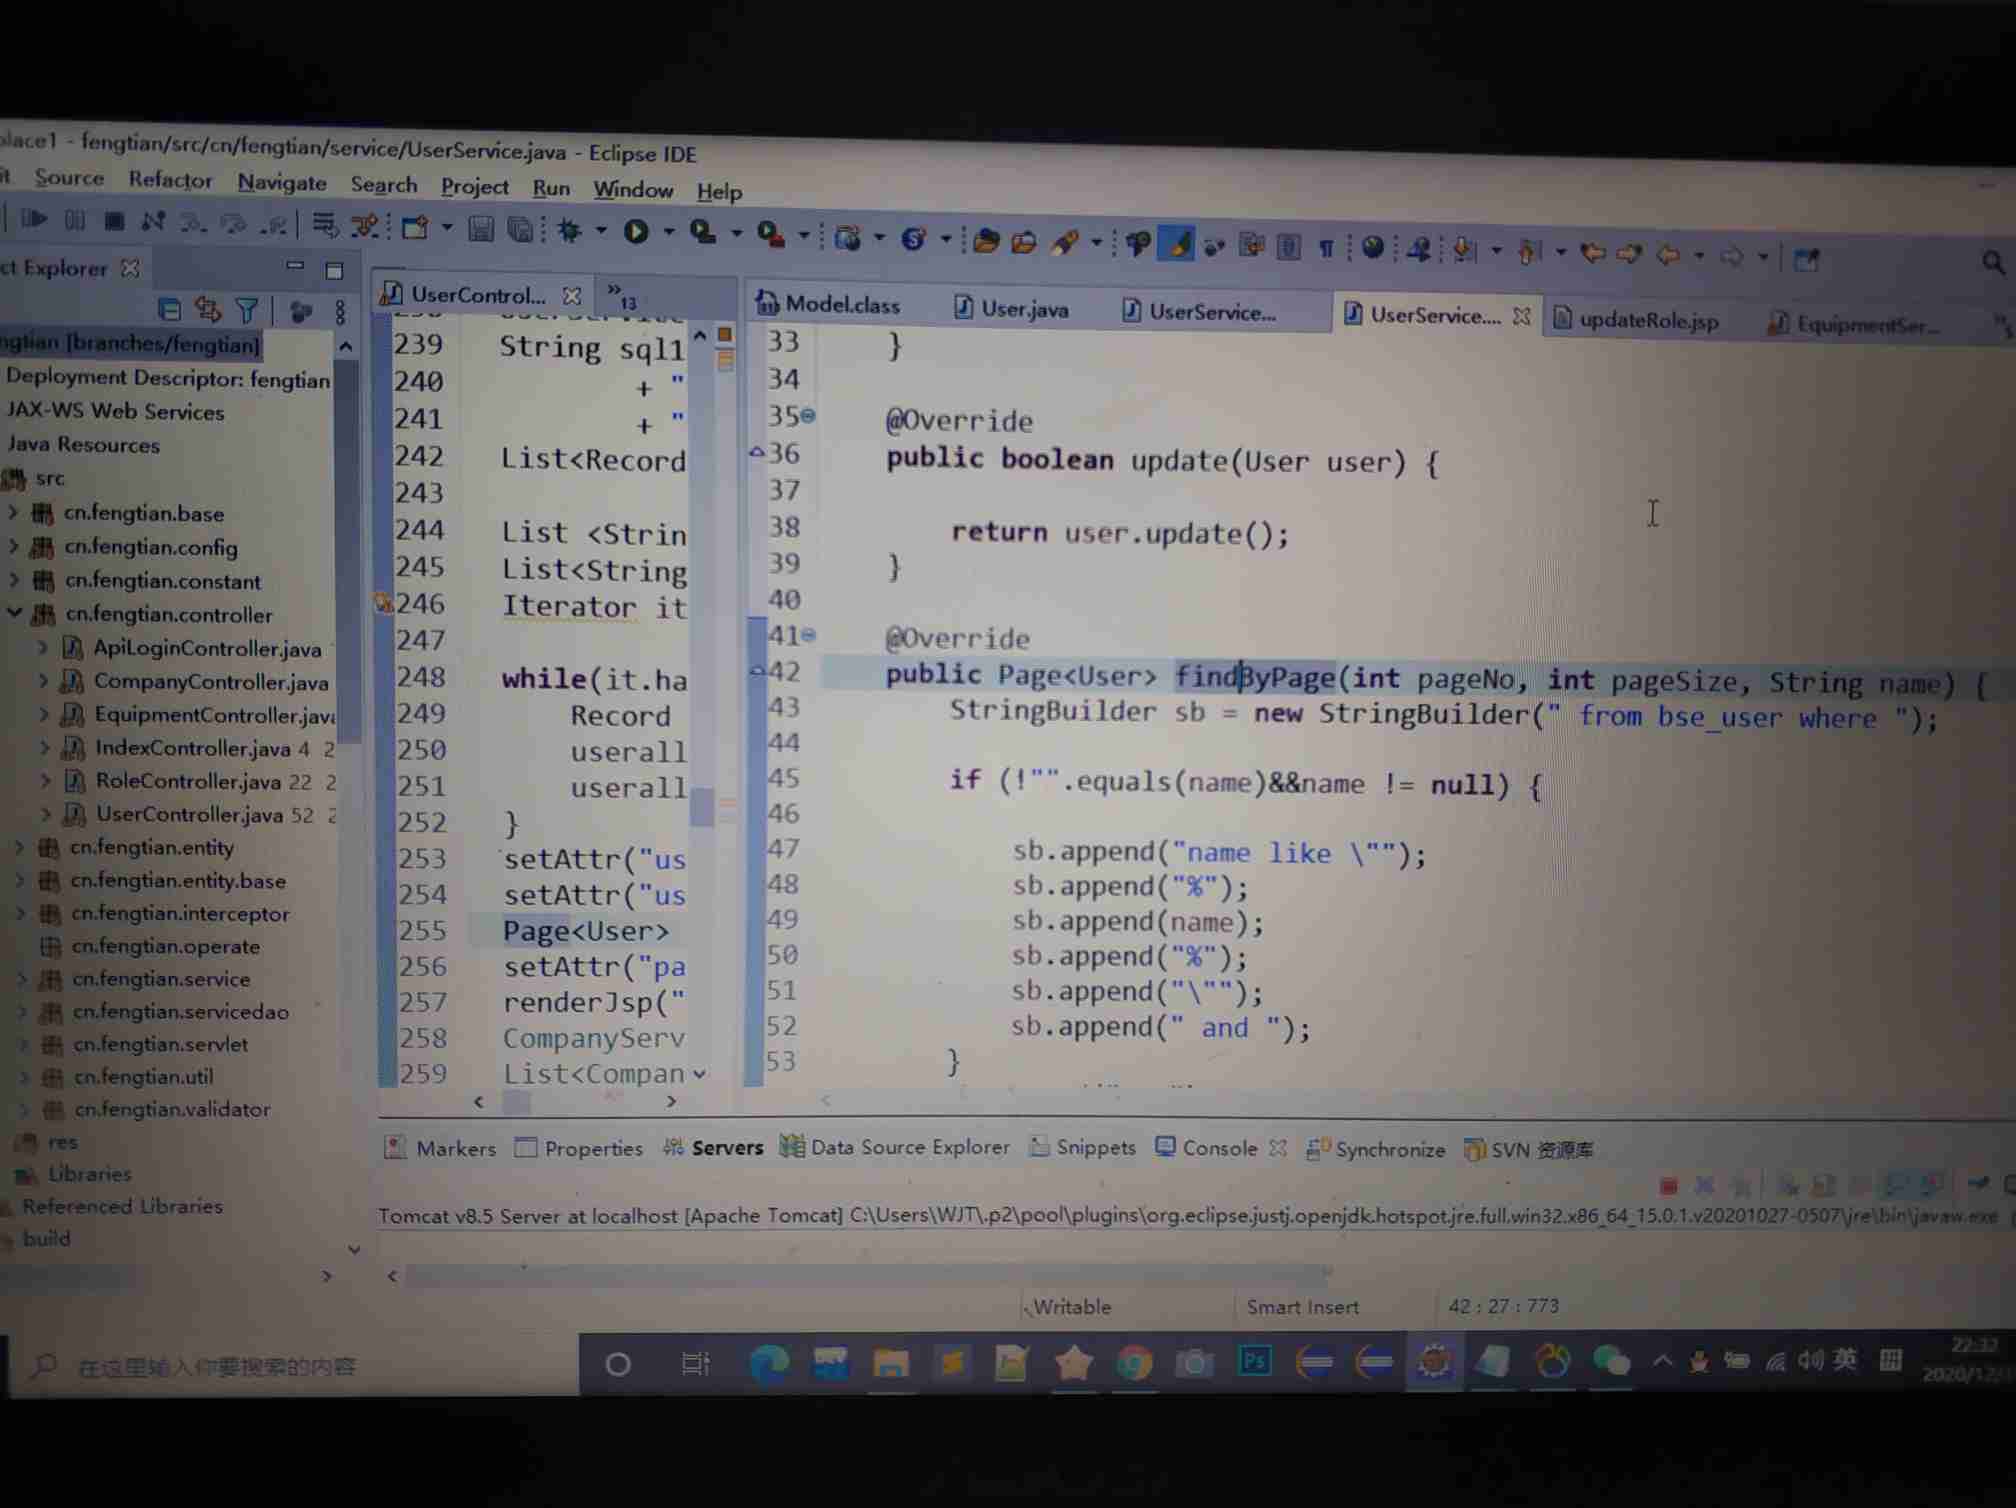
Task: Open UserController.java in the tree
Action: pos(188,815)
